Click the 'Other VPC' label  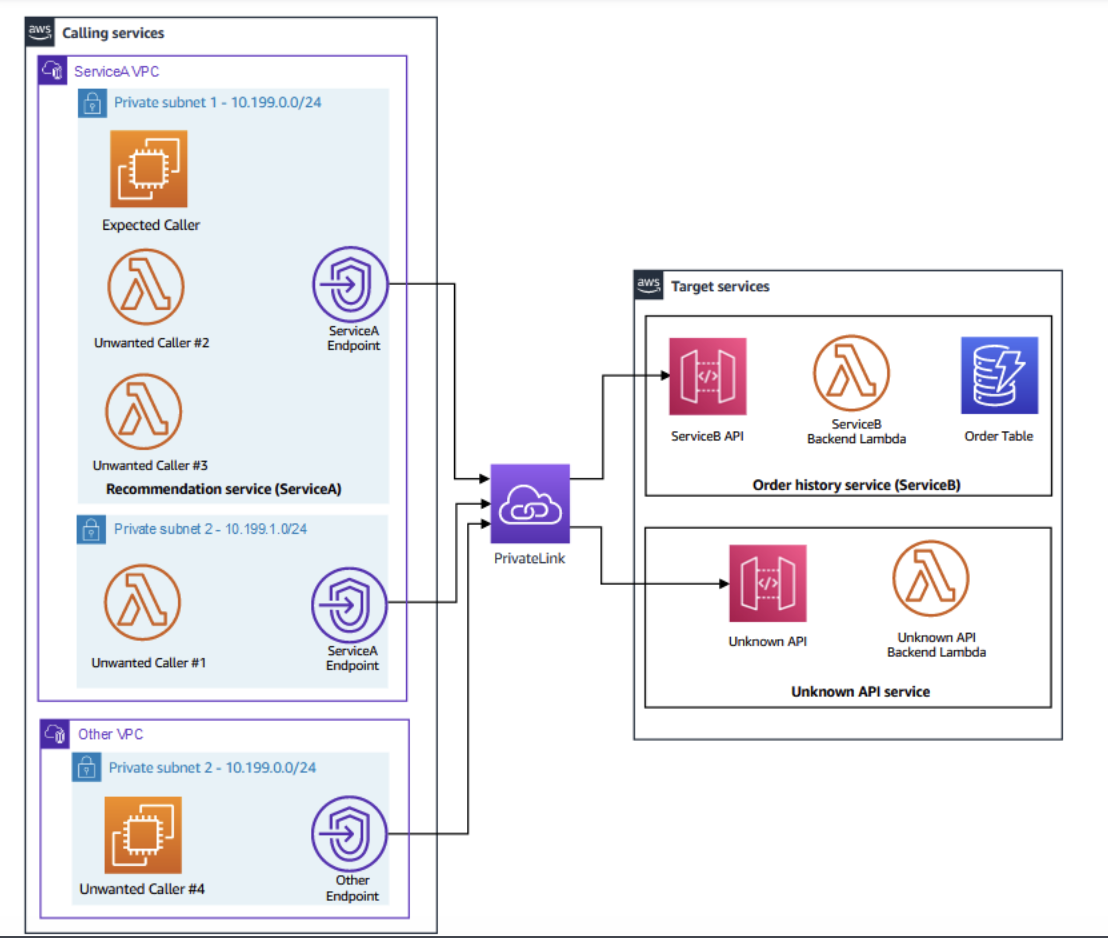click(110, 734)
